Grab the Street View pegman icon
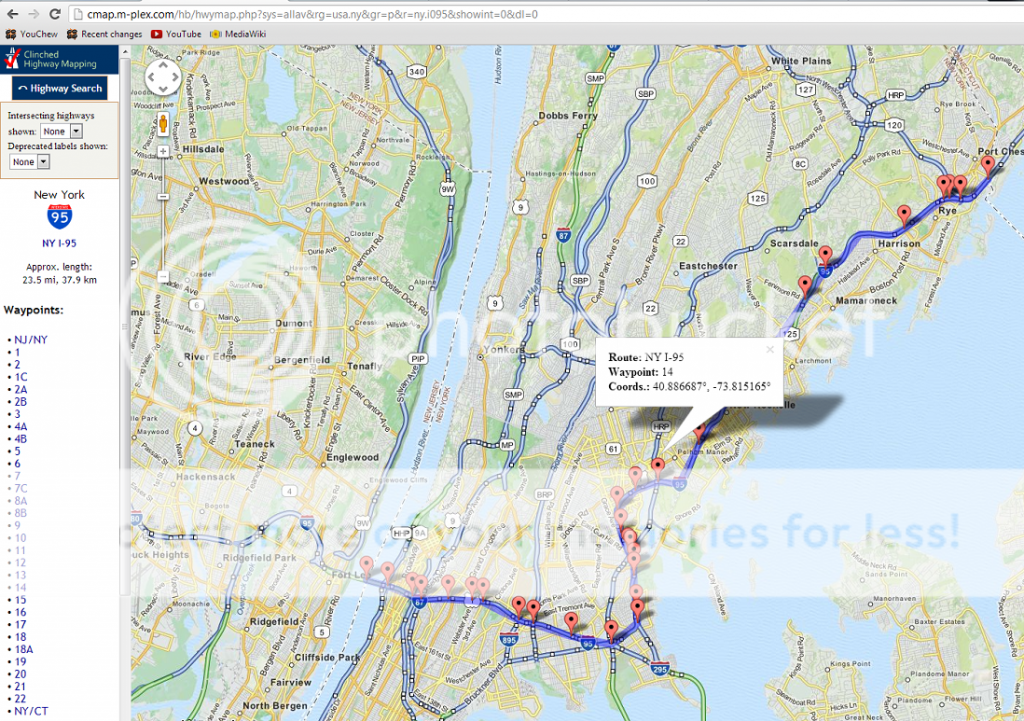The height and width of the screenshot is (721, 1024). coord(162,123)
